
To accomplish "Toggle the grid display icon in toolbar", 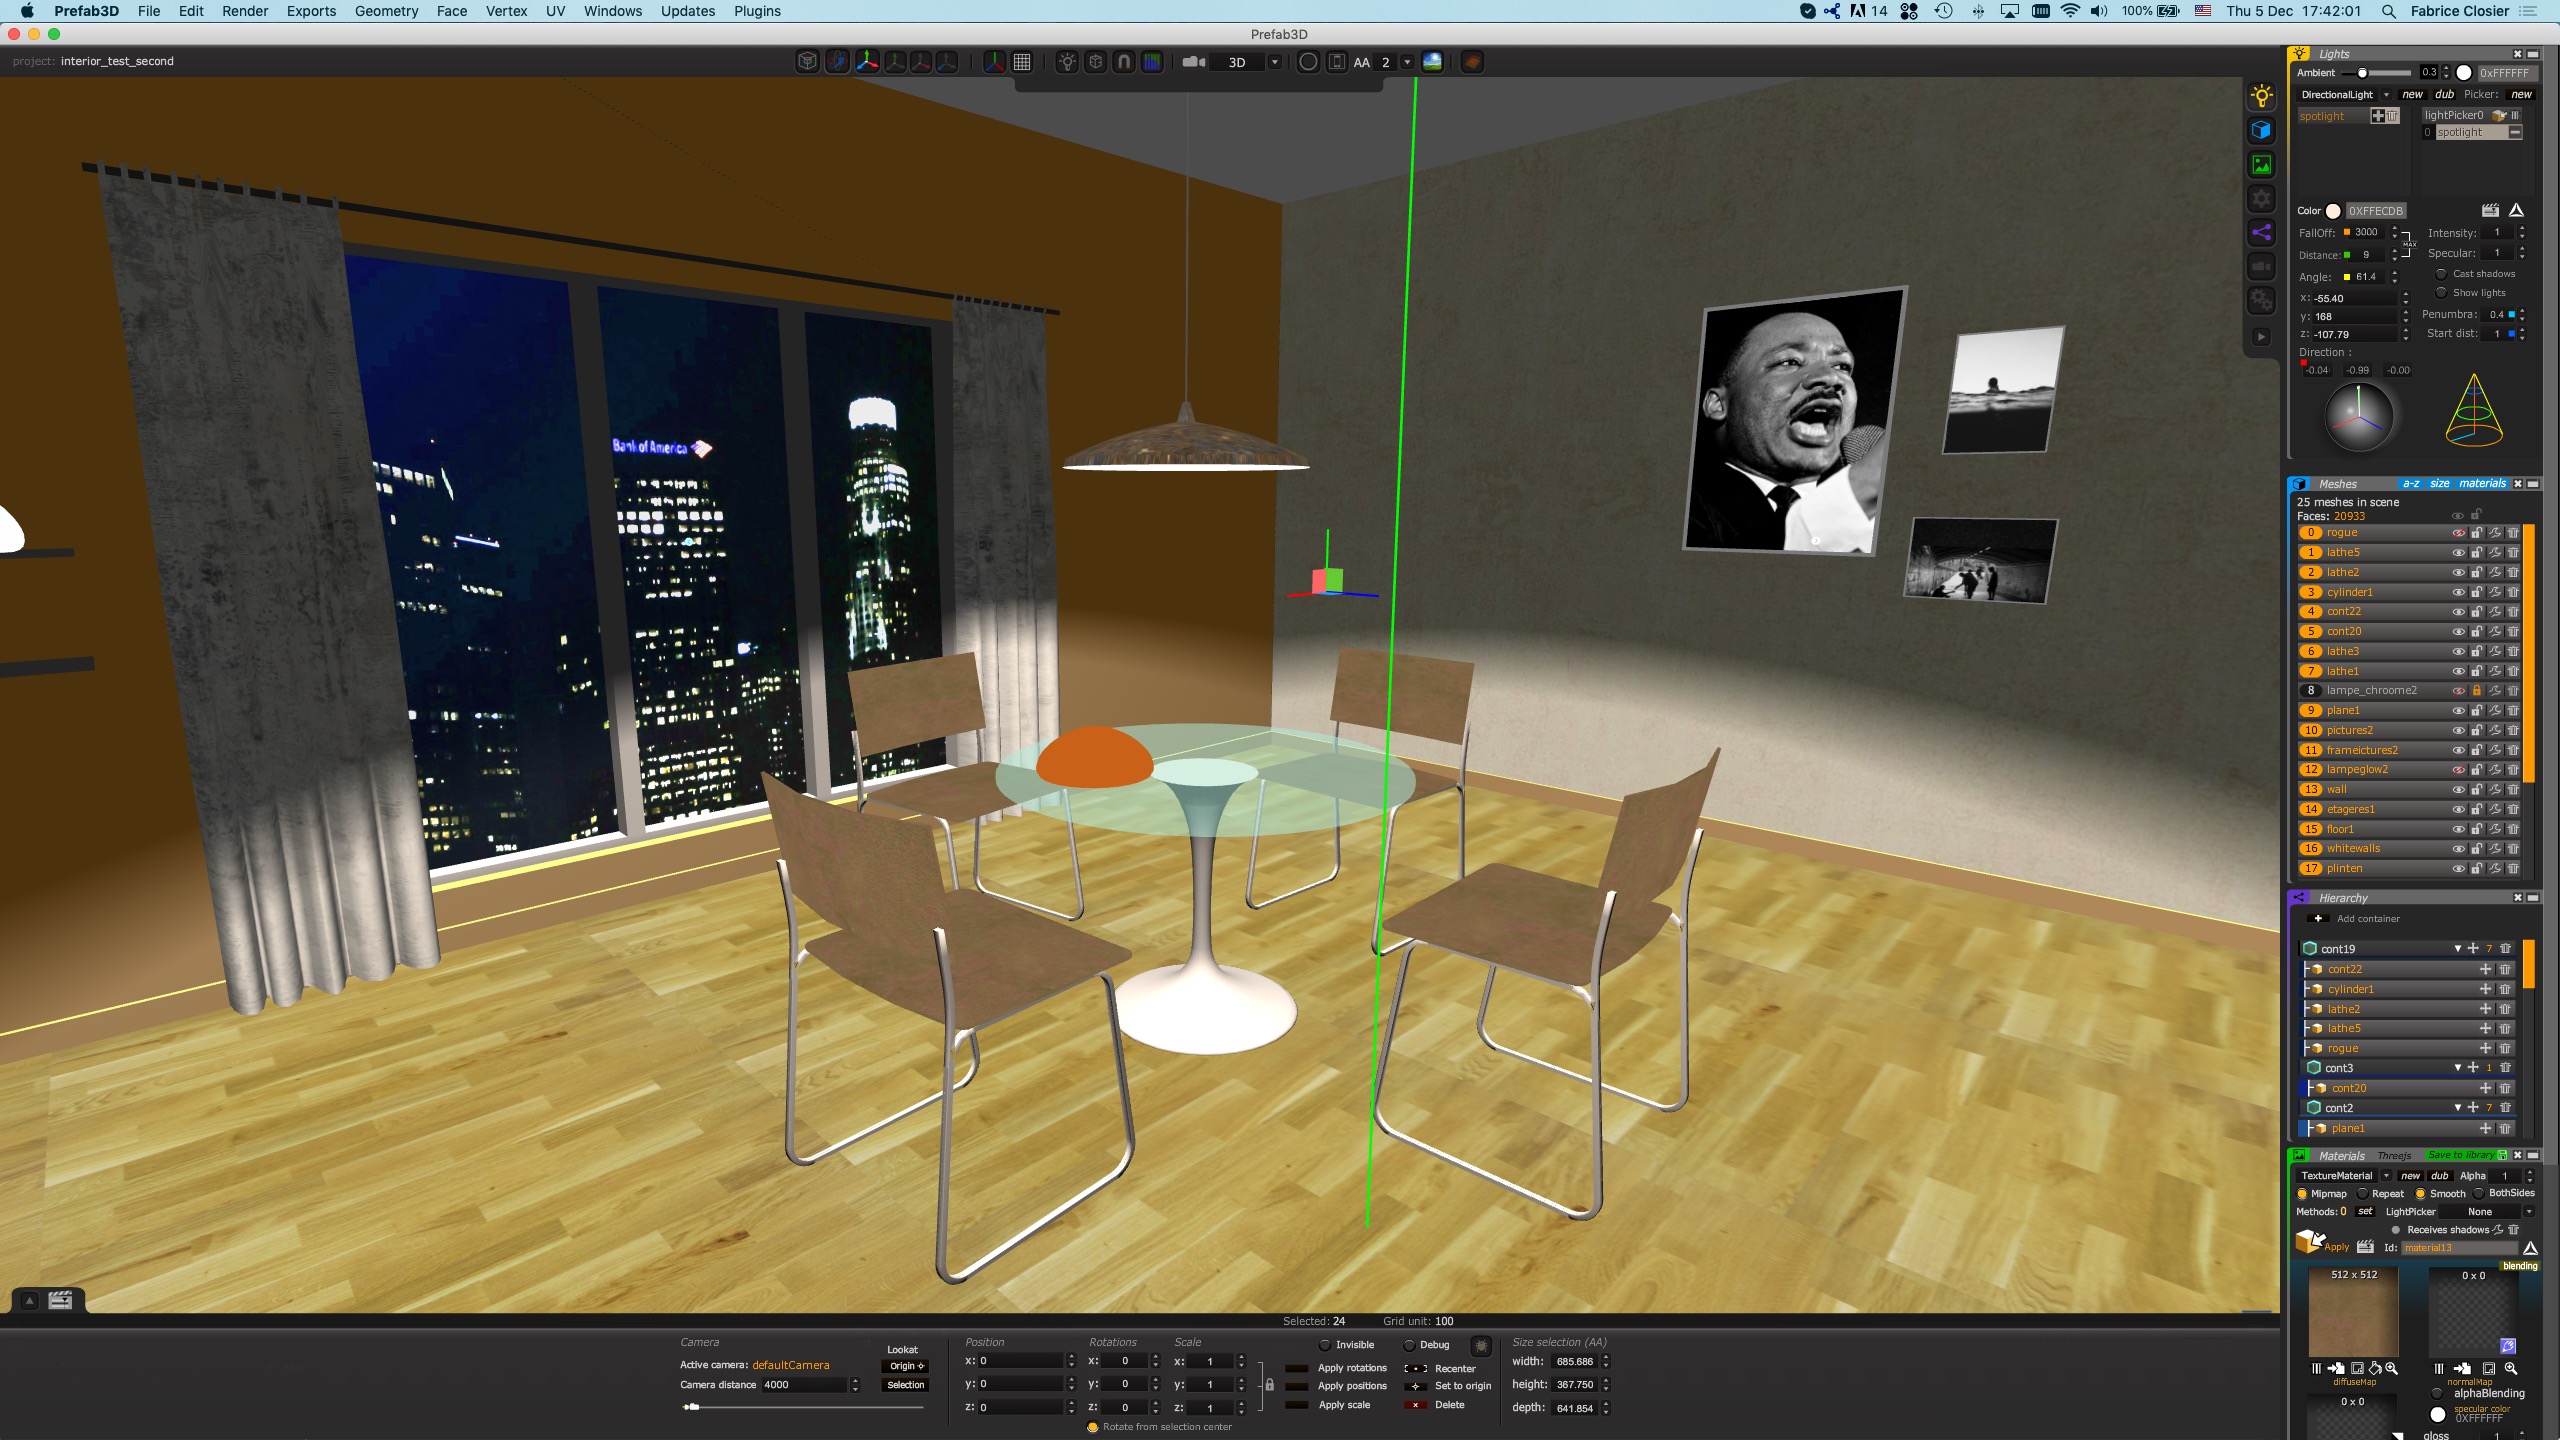I will click(1022, 62).
